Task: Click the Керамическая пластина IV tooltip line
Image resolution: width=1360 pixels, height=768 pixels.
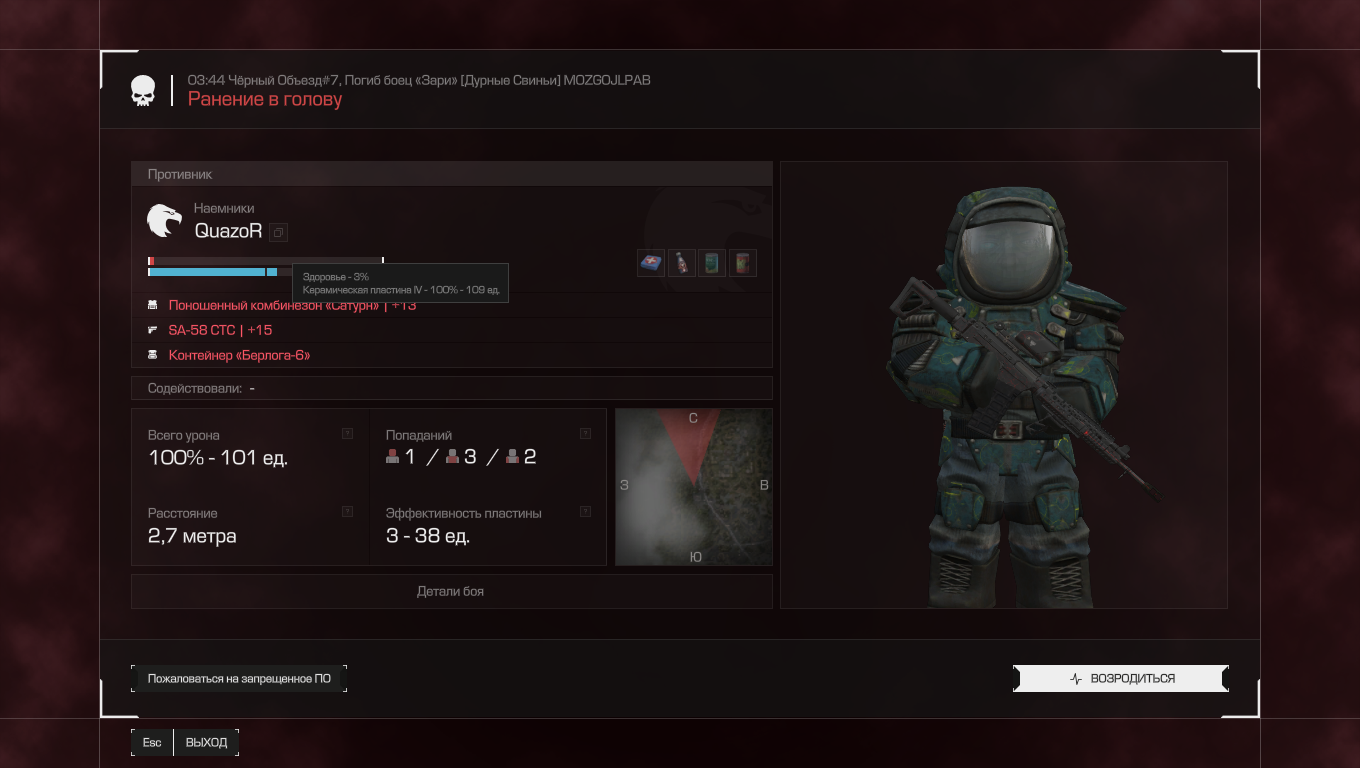Action: [401, 289]
